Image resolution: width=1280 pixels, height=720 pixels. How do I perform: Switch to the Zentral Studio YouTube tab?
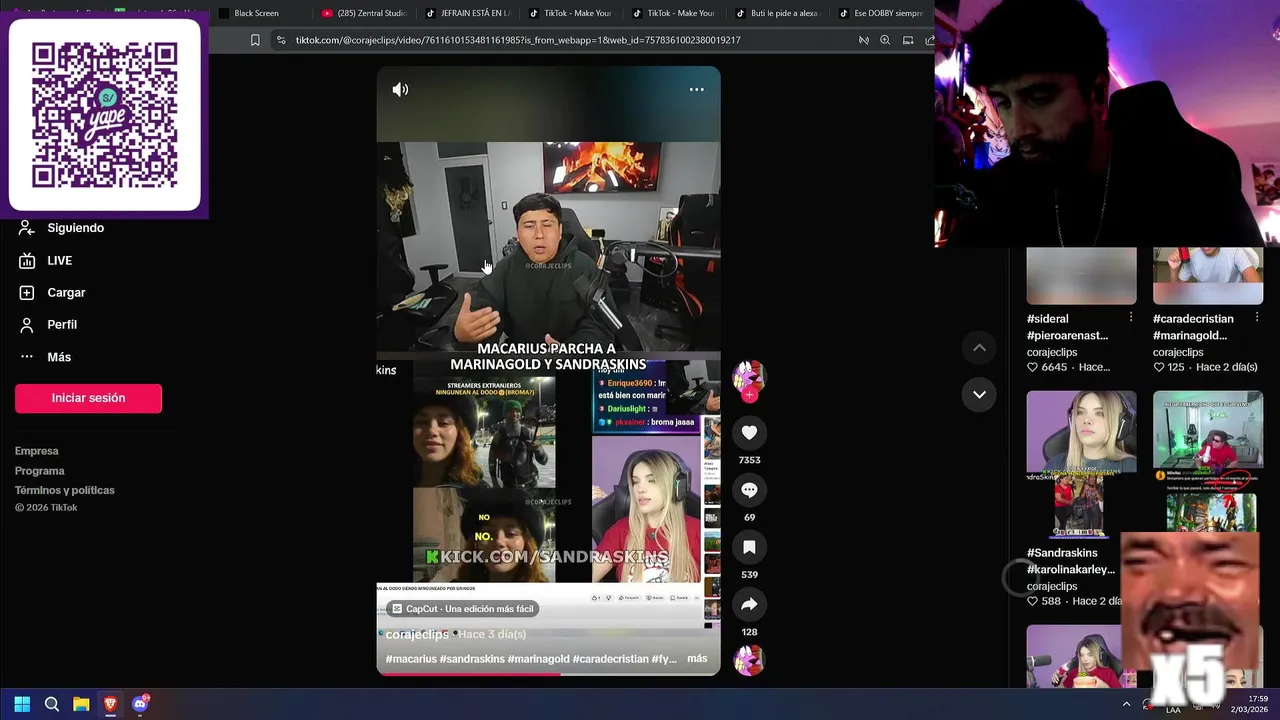364,13
